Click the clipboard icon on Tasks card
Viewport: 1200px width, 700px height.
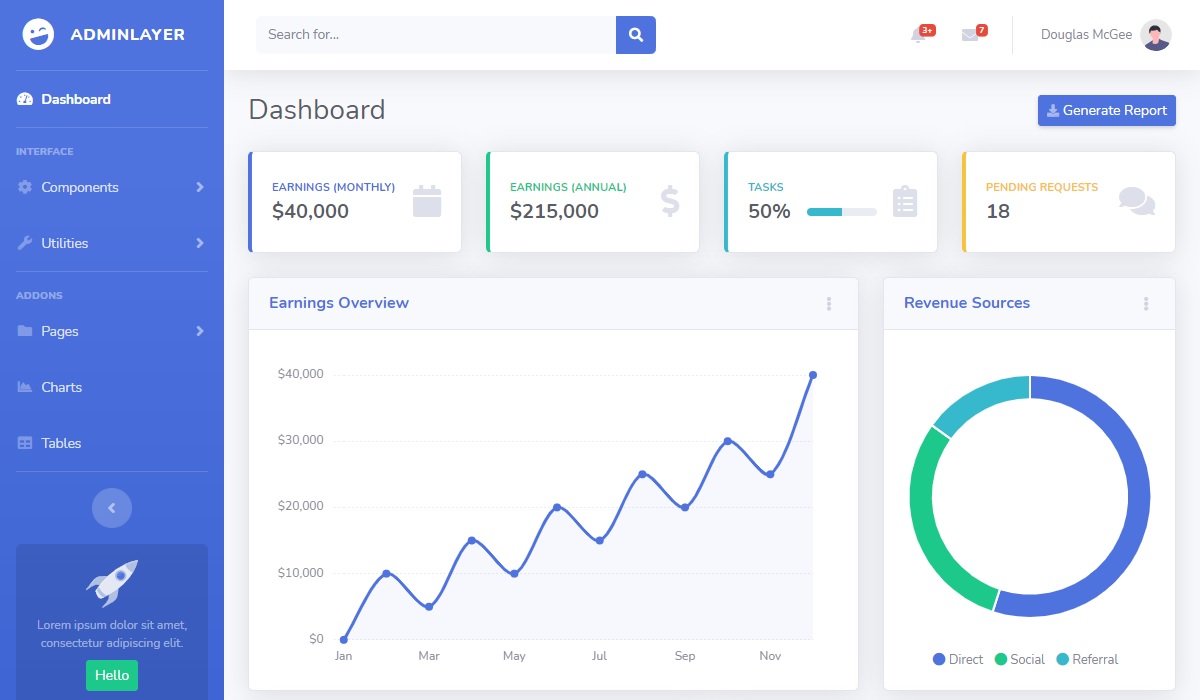pos(905,201)
